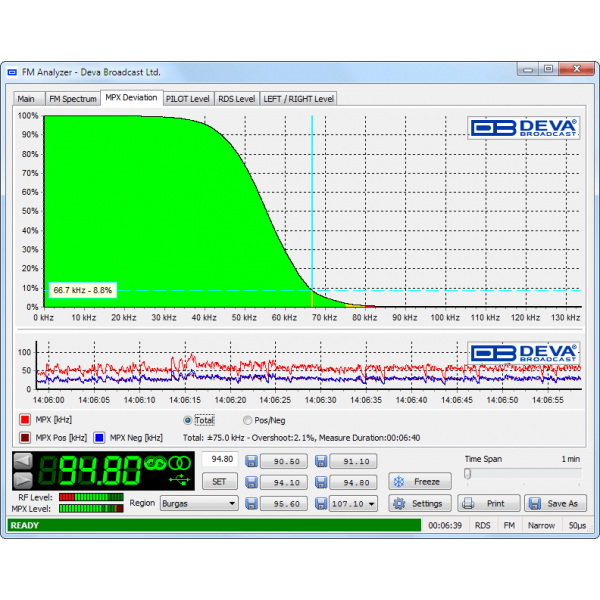
Task: Save preset using disk icon beside 95.60
Action: 251,504
